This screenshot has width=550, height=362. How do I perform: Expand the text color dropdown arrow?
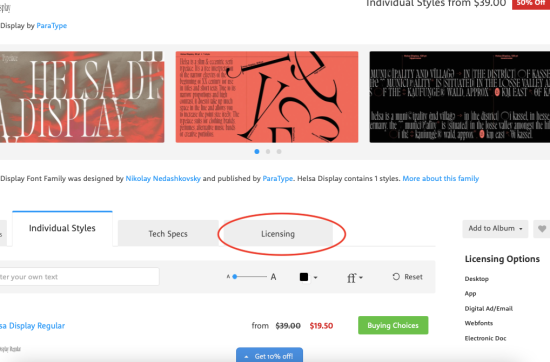pyautogui.click(x=315, y=277)
